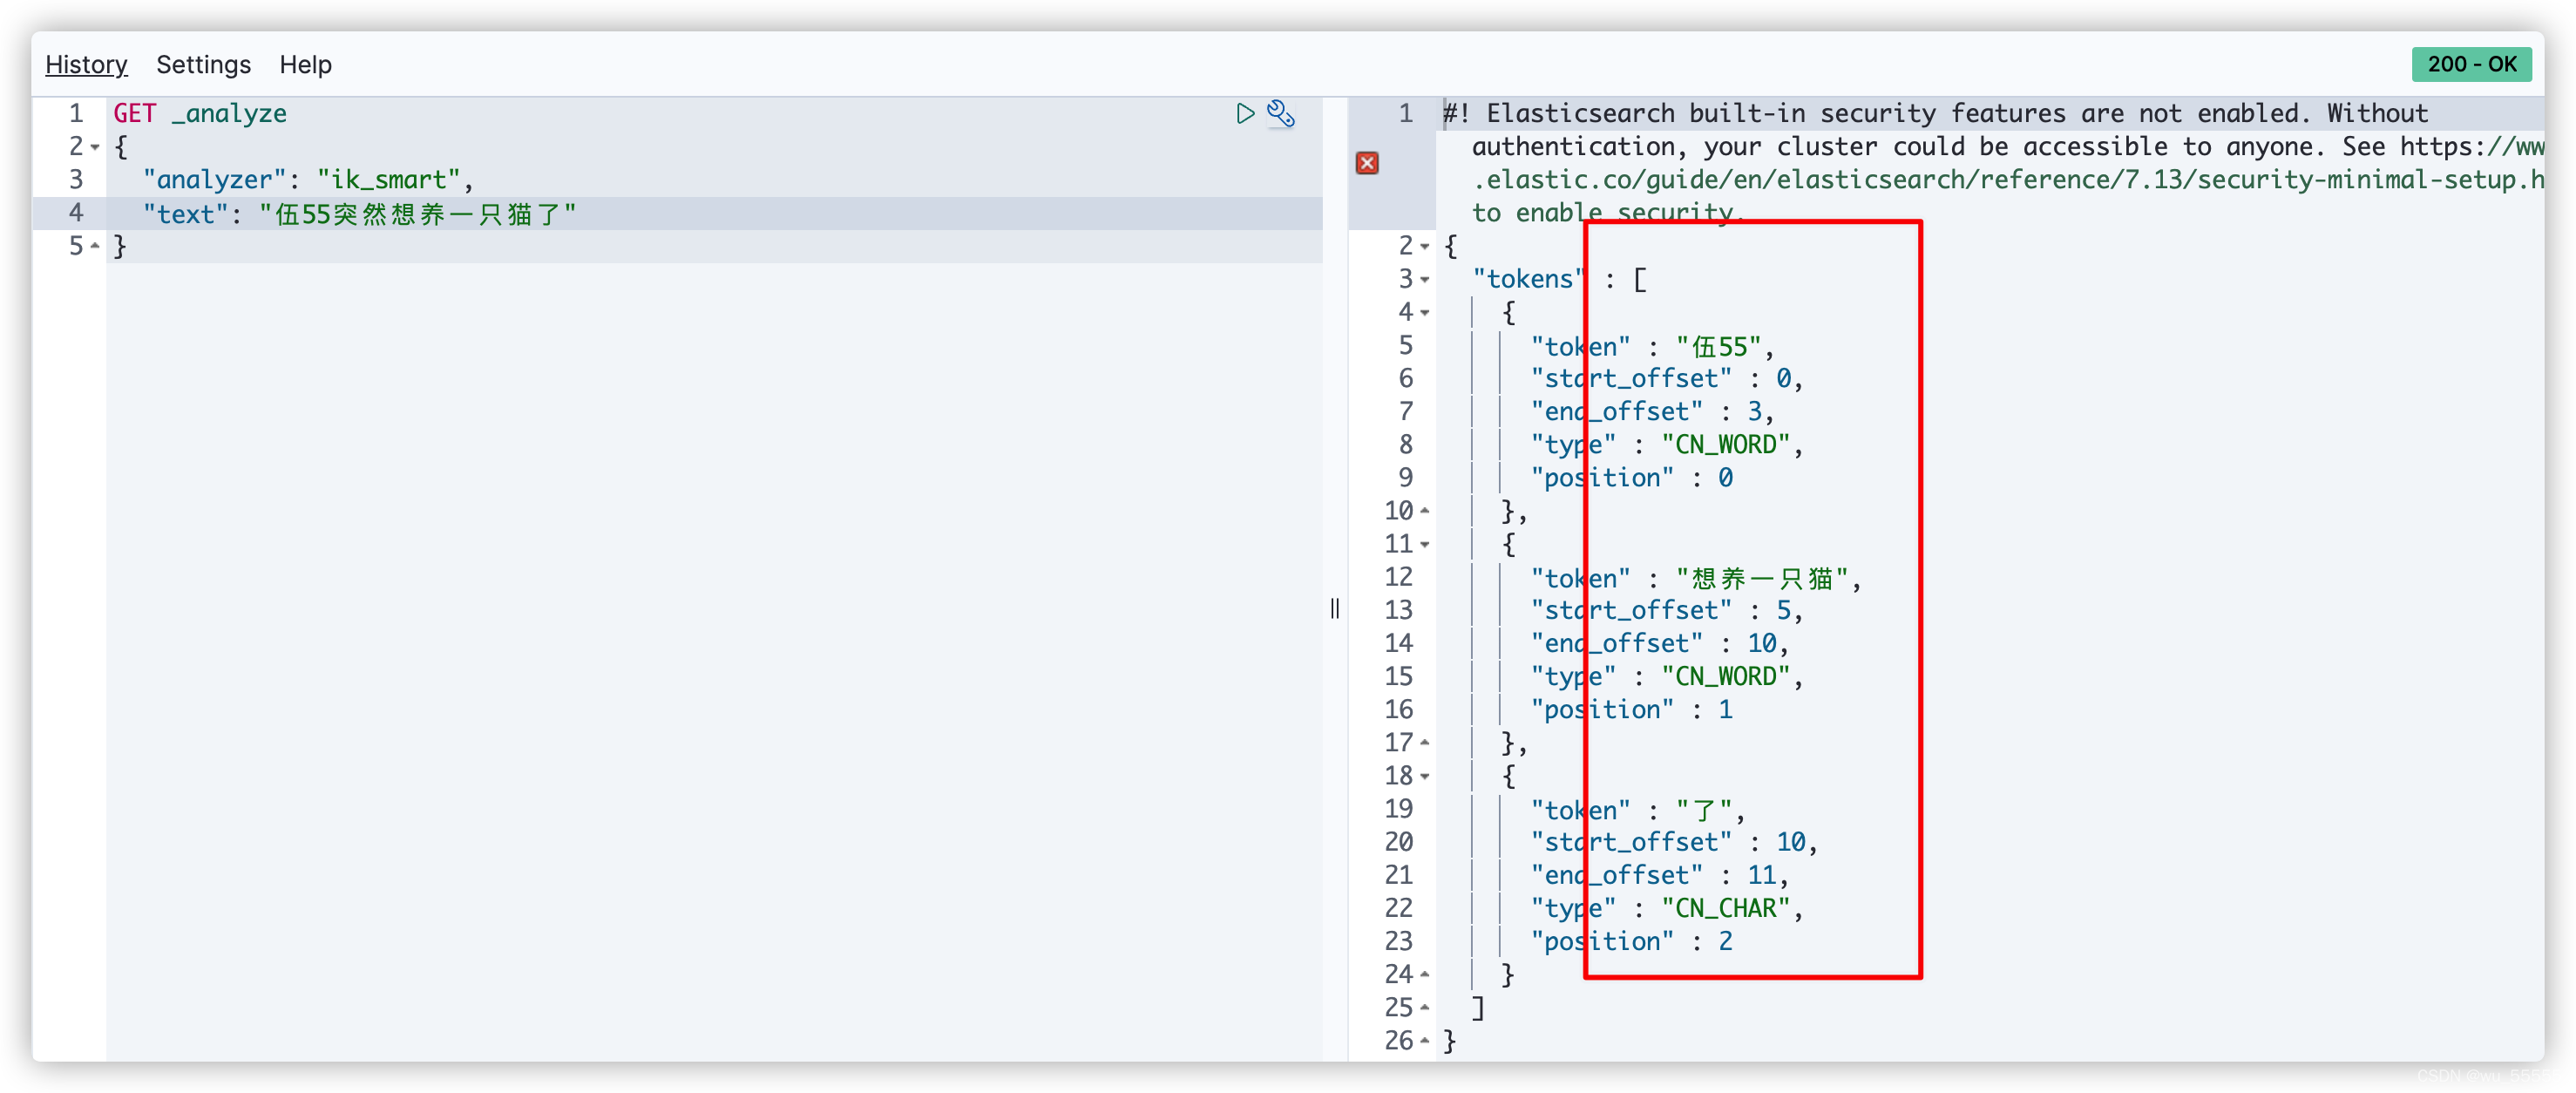Click the 200 - OK status badge
The image size is (2576, 1093).
(2470, 65)
